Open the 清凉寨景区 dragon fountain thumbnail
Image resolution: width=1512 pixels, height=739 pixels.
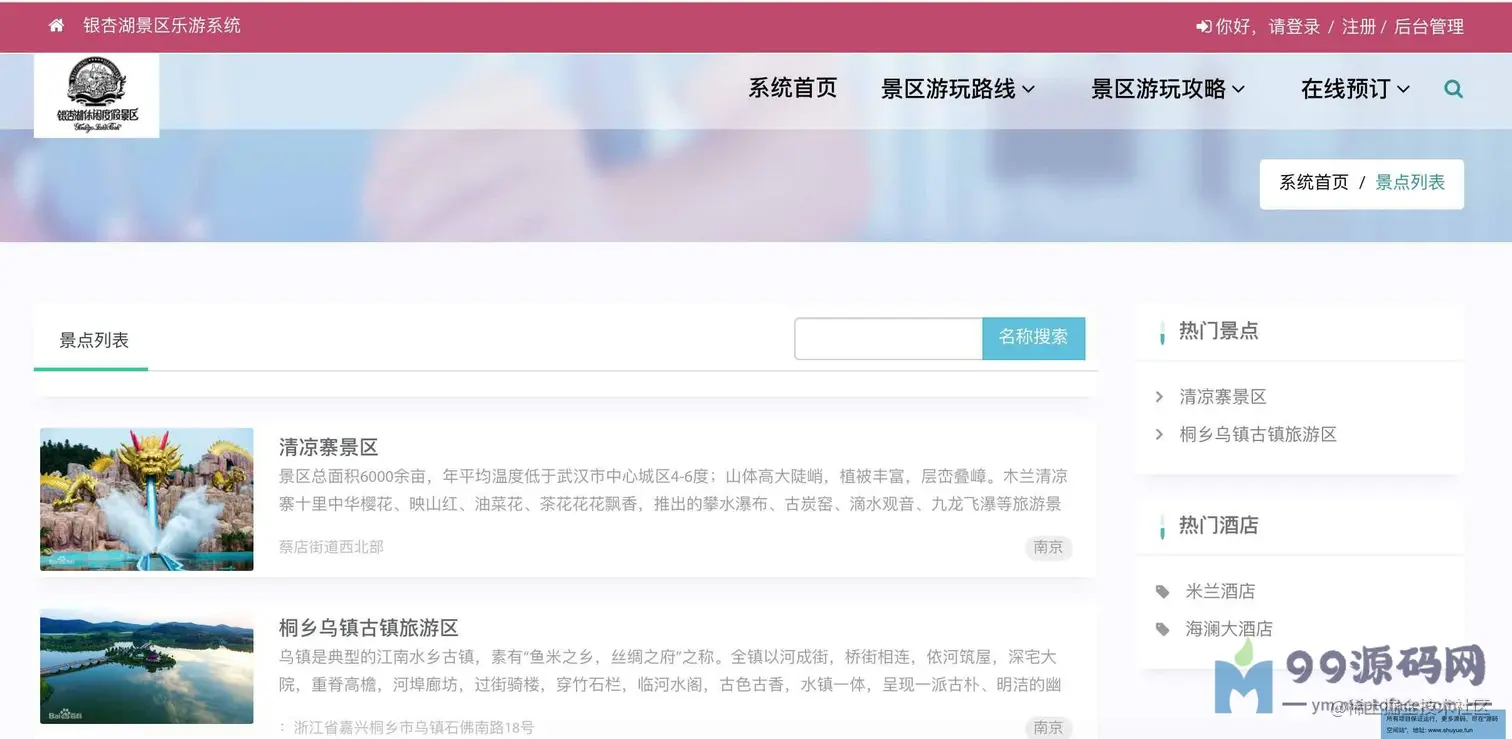(147, 499)
